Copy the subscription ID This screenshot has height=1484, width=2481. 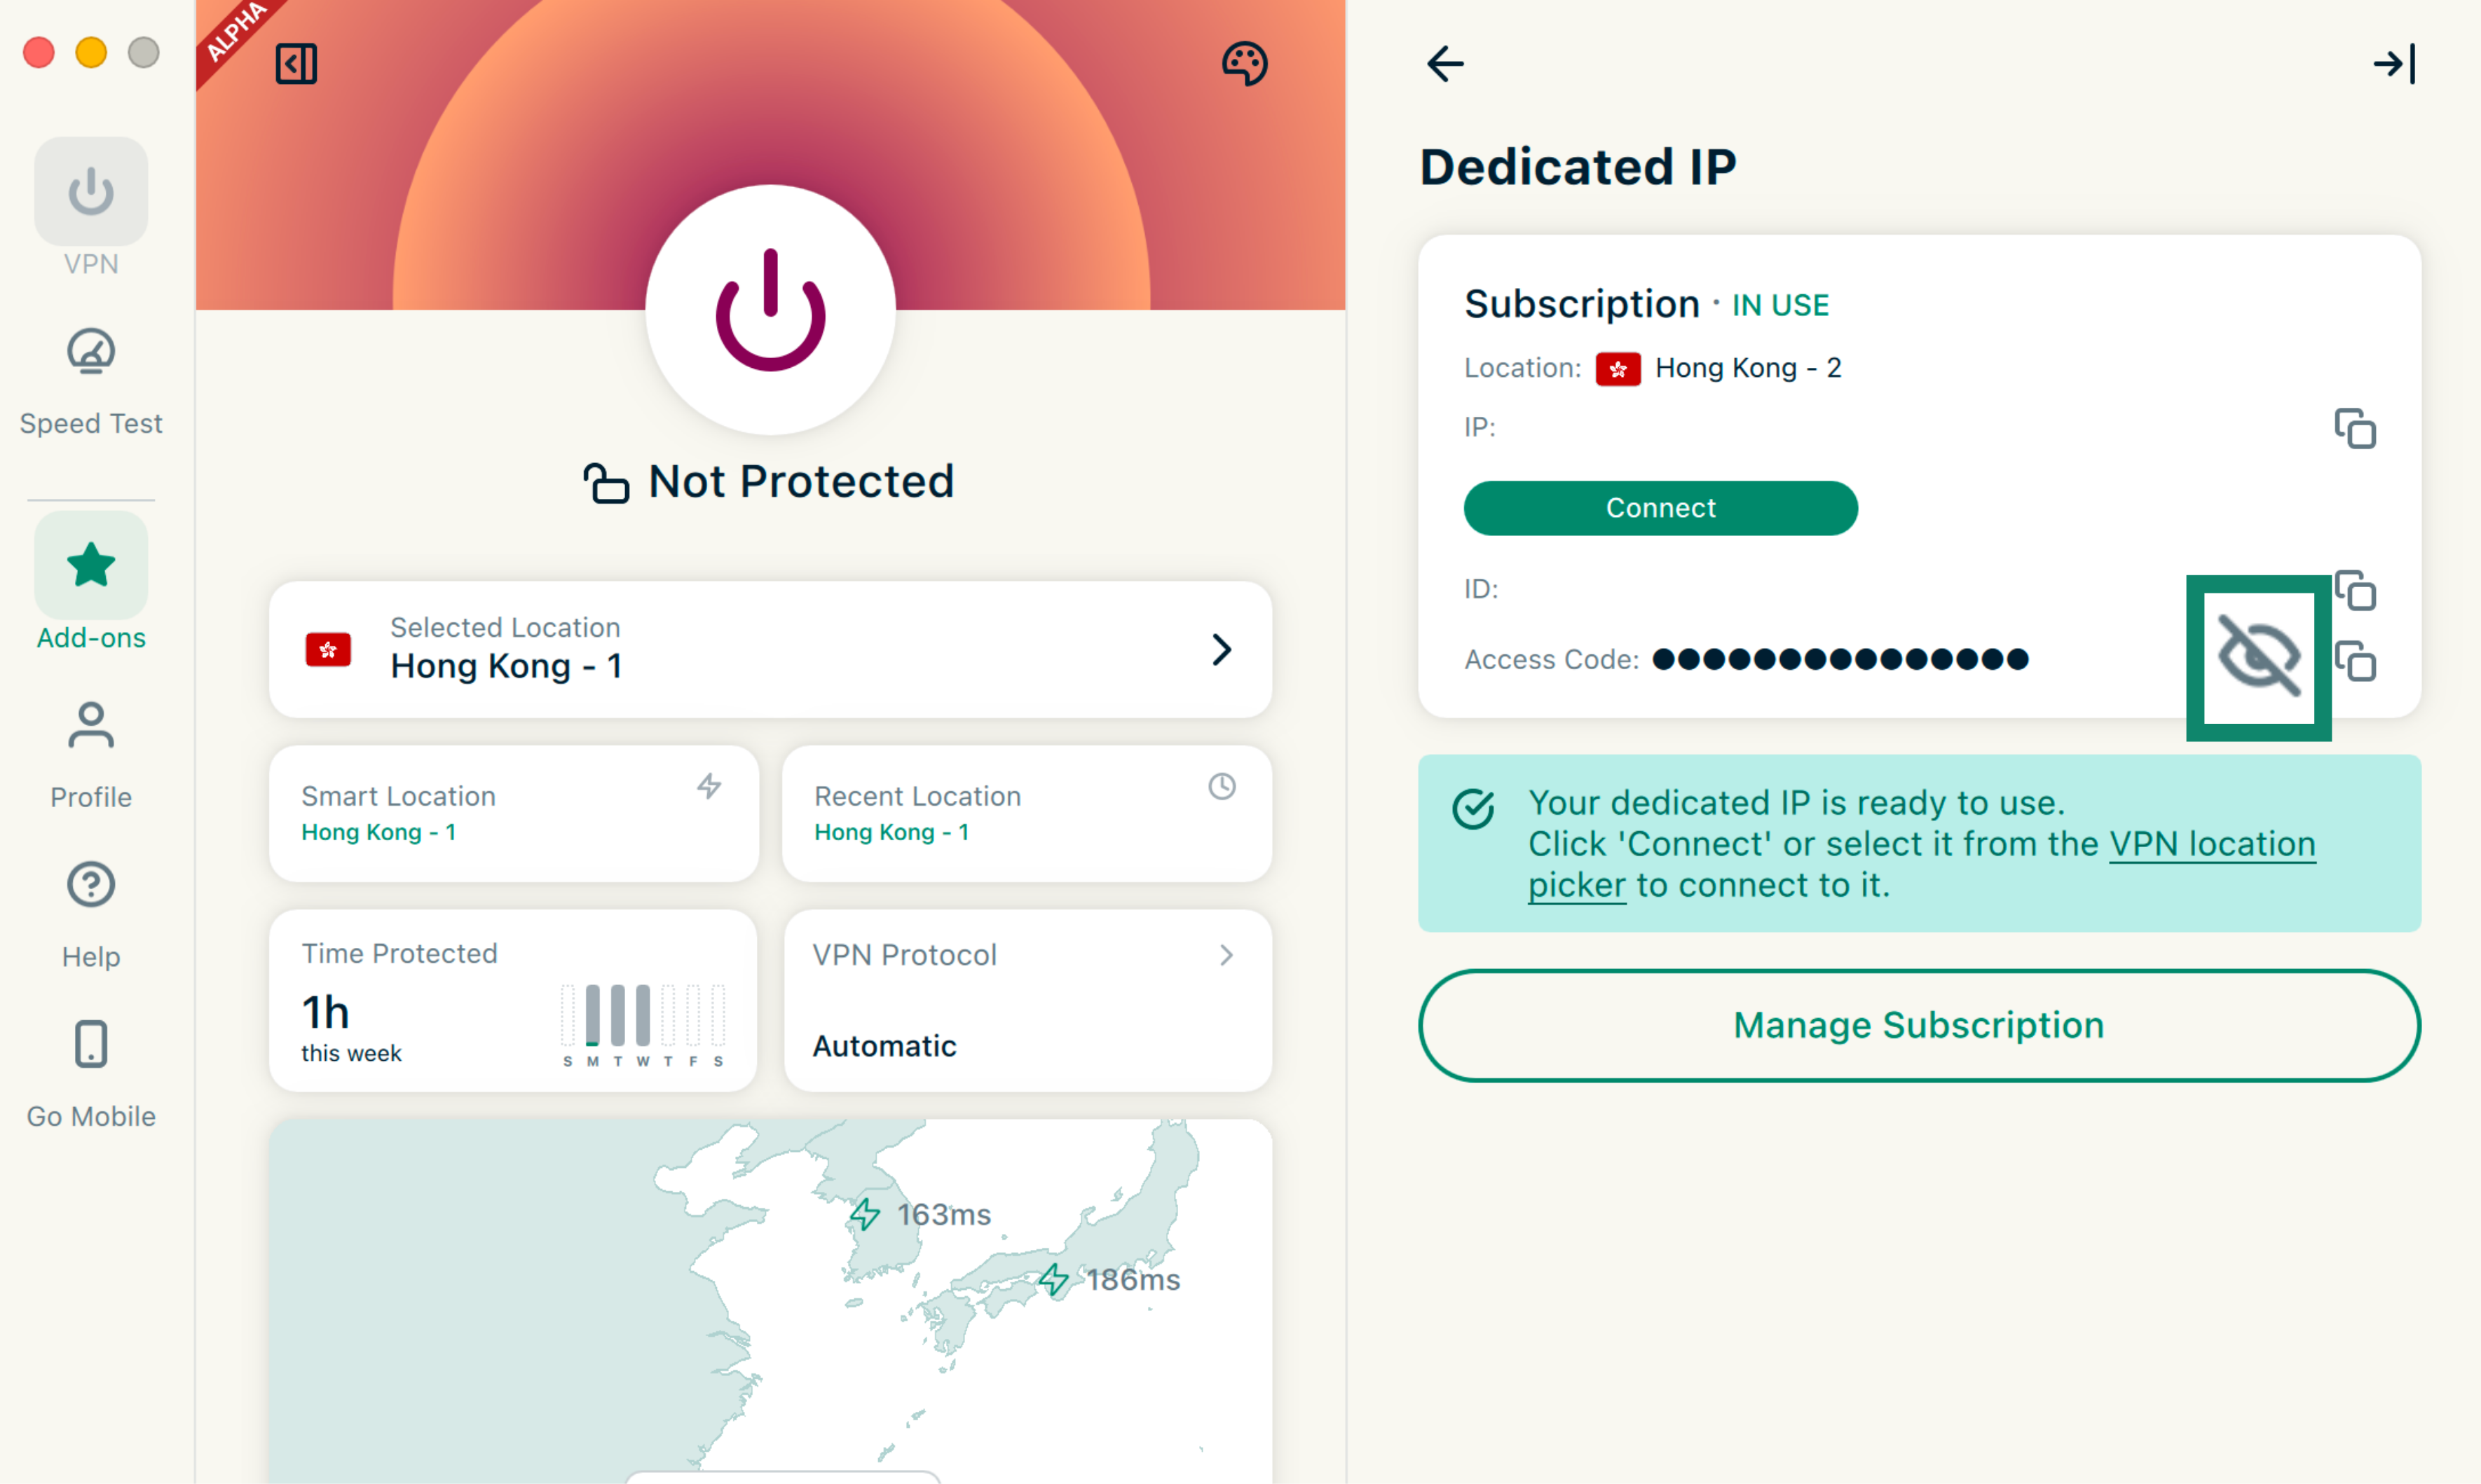[x=2355, y=590]
